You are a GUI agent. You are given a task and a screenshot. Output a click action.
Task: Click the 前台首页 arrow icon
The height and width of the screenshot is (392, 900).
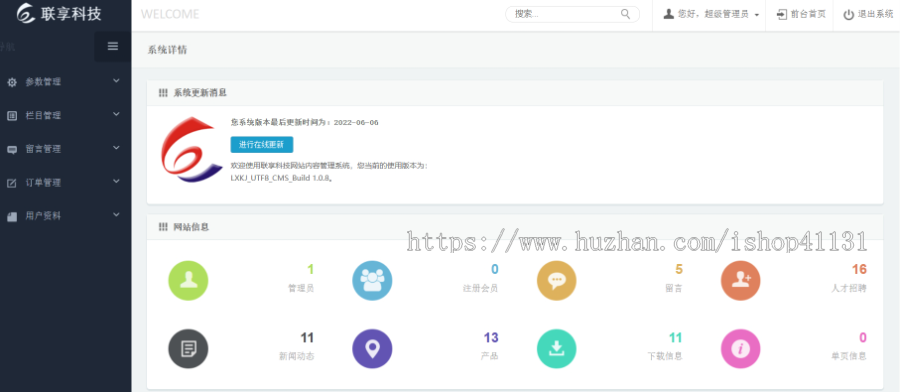point(782,14)
